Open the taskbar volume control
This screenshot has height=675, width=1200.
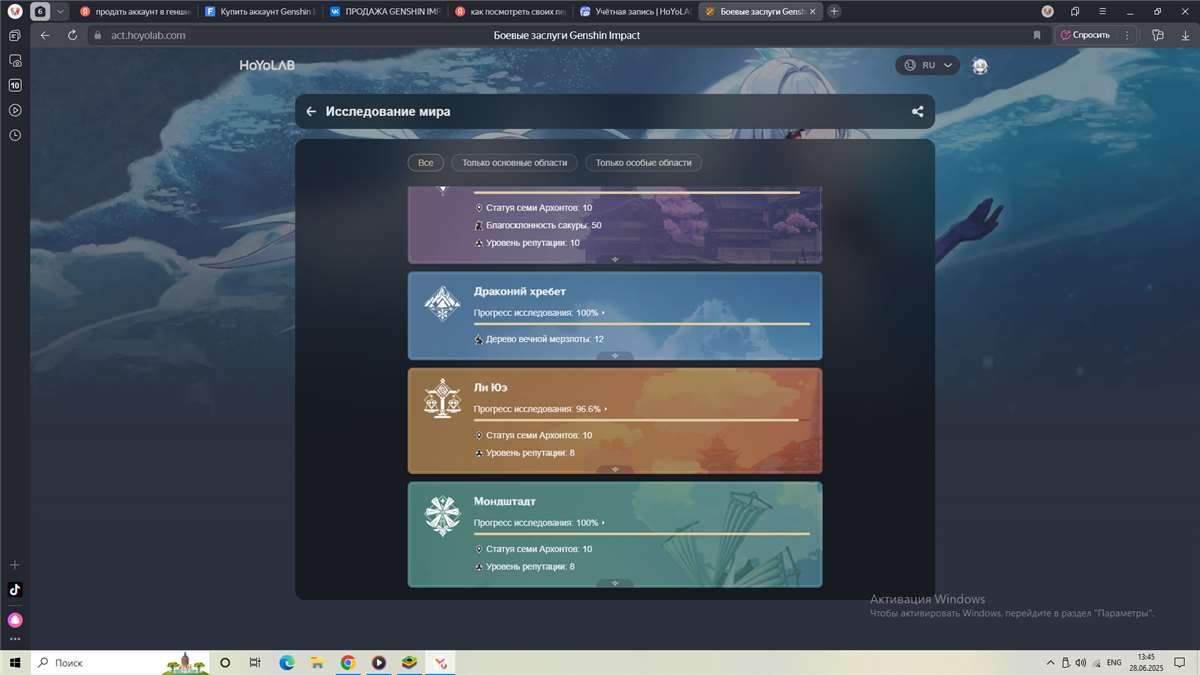pos(1081,663)
